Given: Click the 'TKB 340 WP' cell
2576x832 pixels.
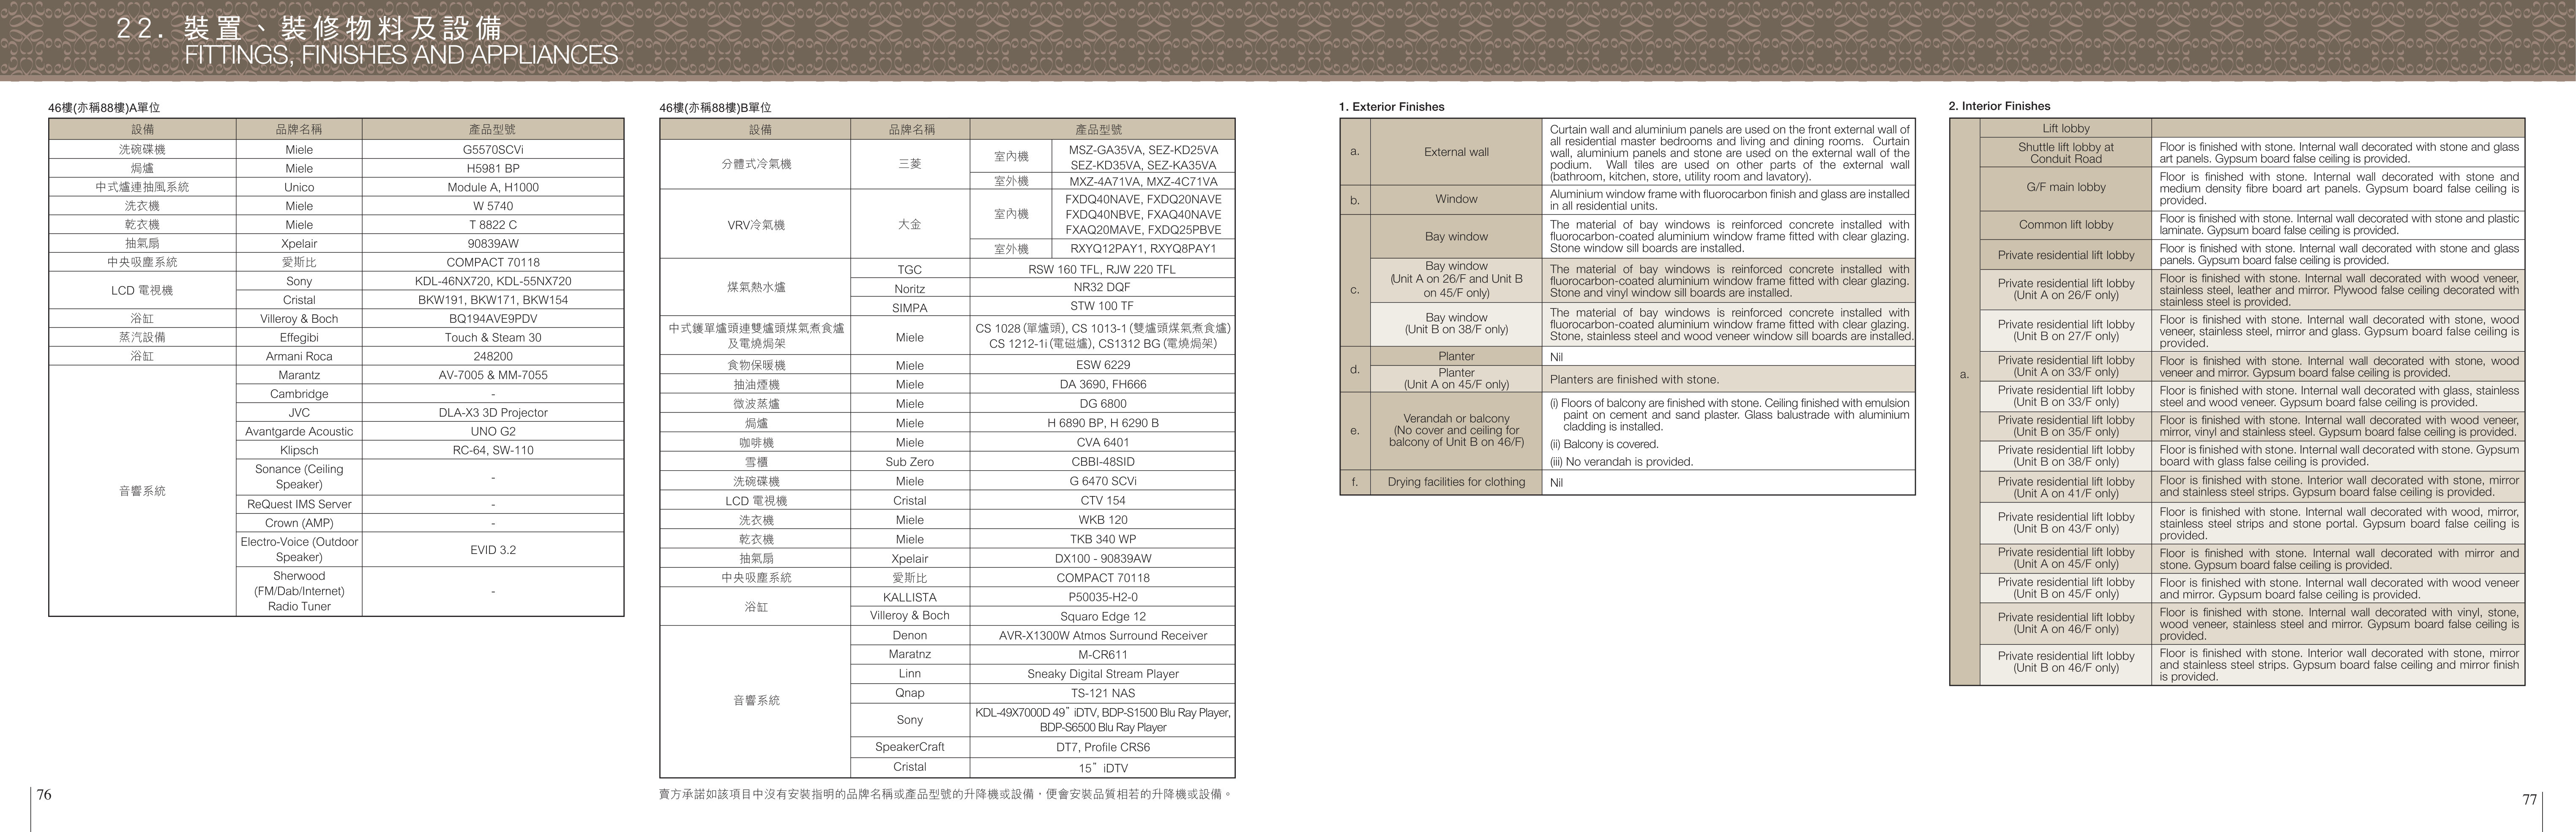Looking at the screenshot, I should [x=1102, y=539].
